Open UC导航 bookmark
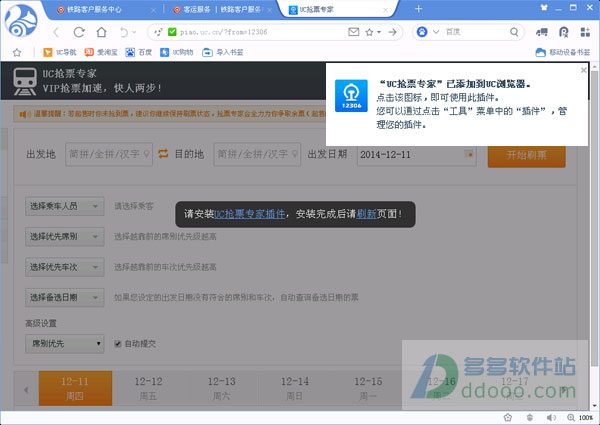This screenshot has width=600, height=425. click(59, 52)
